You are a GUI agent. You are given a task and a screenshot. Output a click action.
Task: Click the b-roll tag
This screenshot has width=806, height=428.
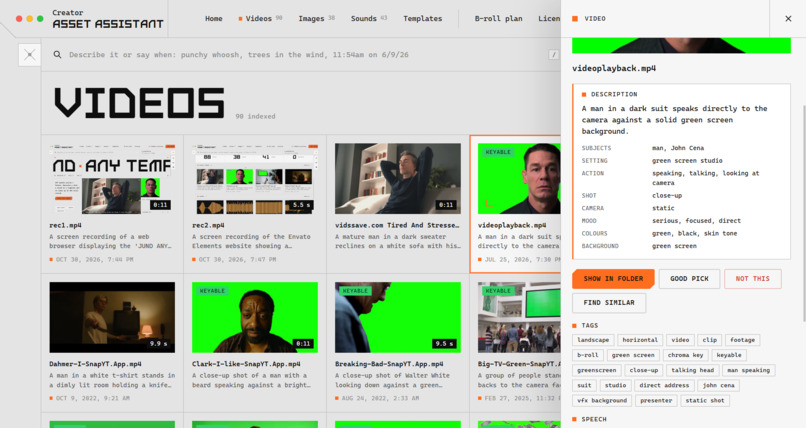pyautogui.click(x=588, y=355)
